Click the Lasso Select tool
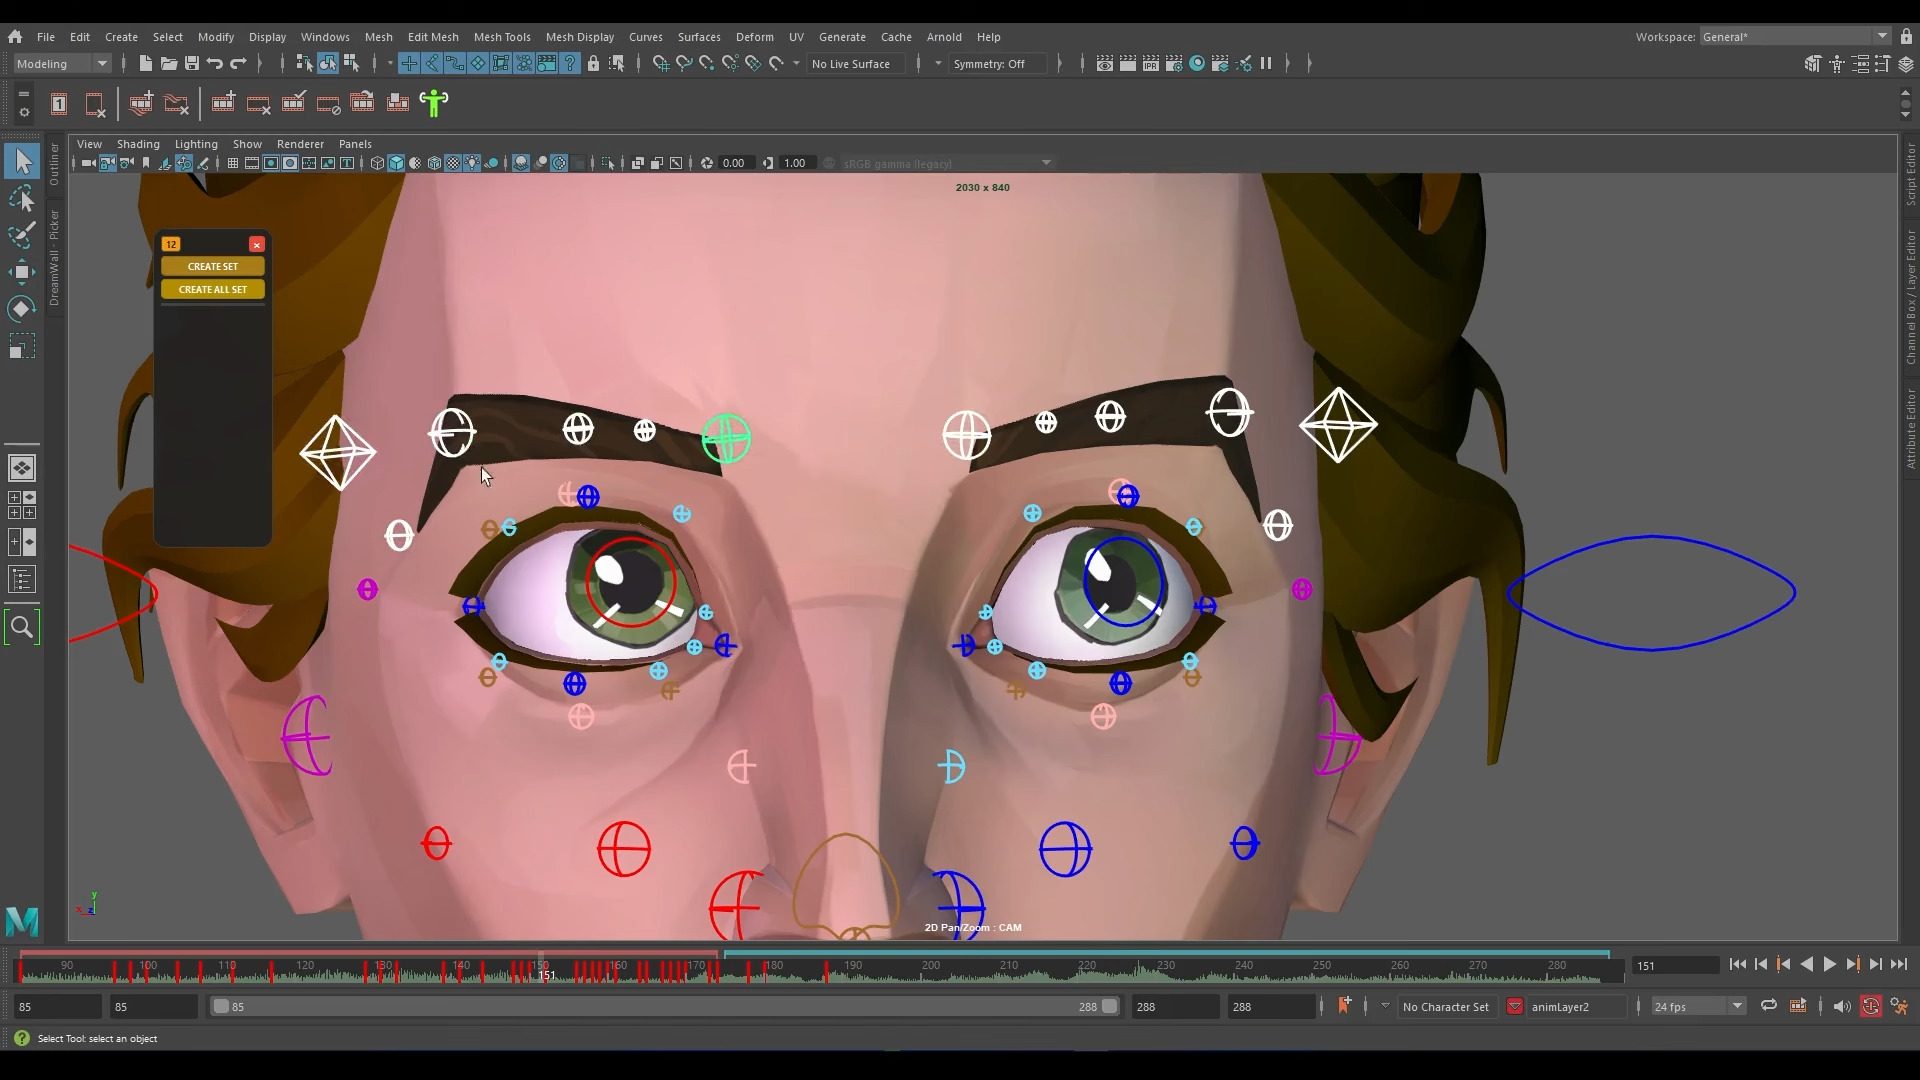The image size is (1920, 1080). 21,199
